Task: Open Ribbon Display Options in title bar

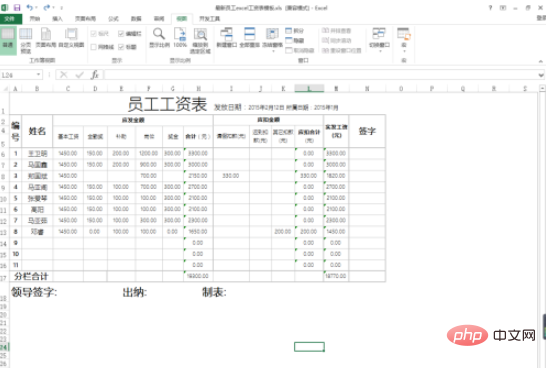Action: (x=503, y=8)
